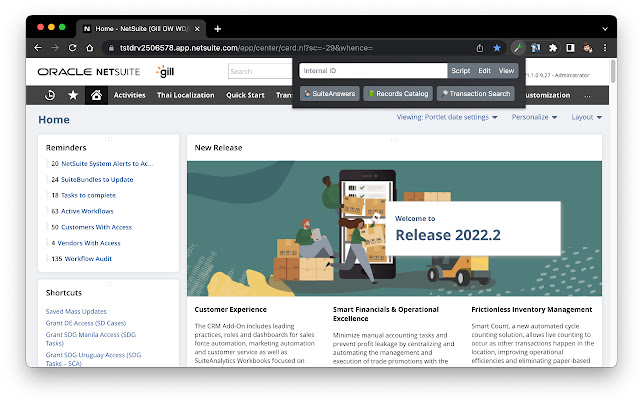The height and width of the screenshot is (400, 640).
Task: Toggle the browser side panel icon
Action: click(x=570, y=48)
